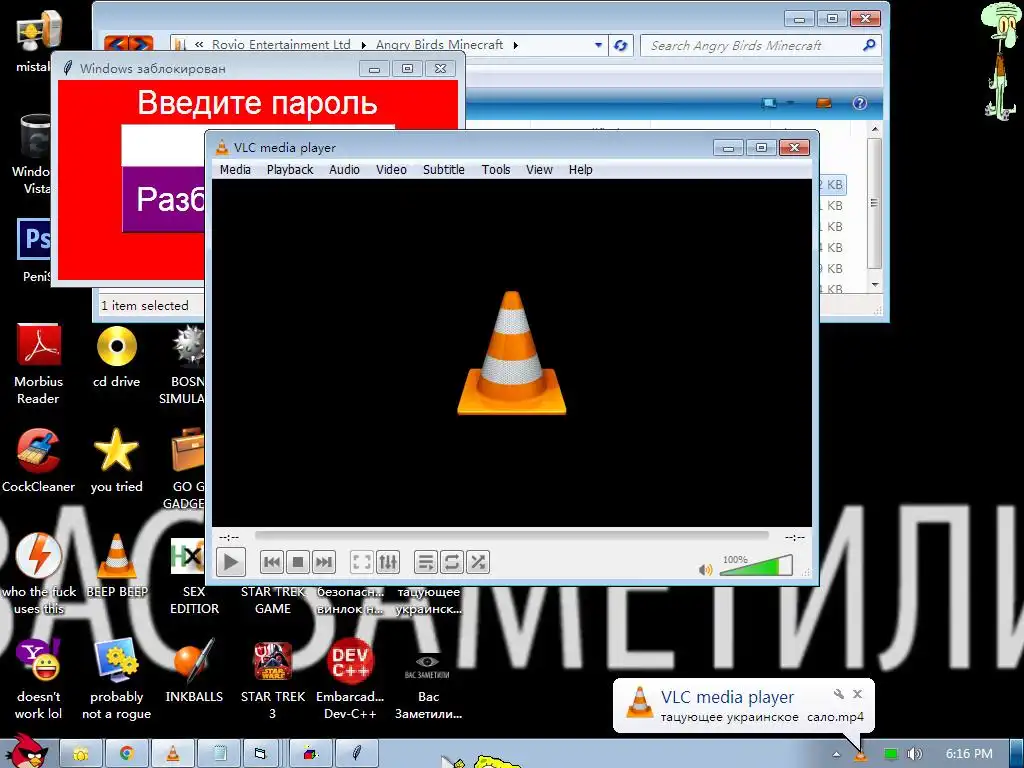The image size is (1024, 768).
Task: Toggle VLC fullscreen mode button
Action: pos(362,562)
